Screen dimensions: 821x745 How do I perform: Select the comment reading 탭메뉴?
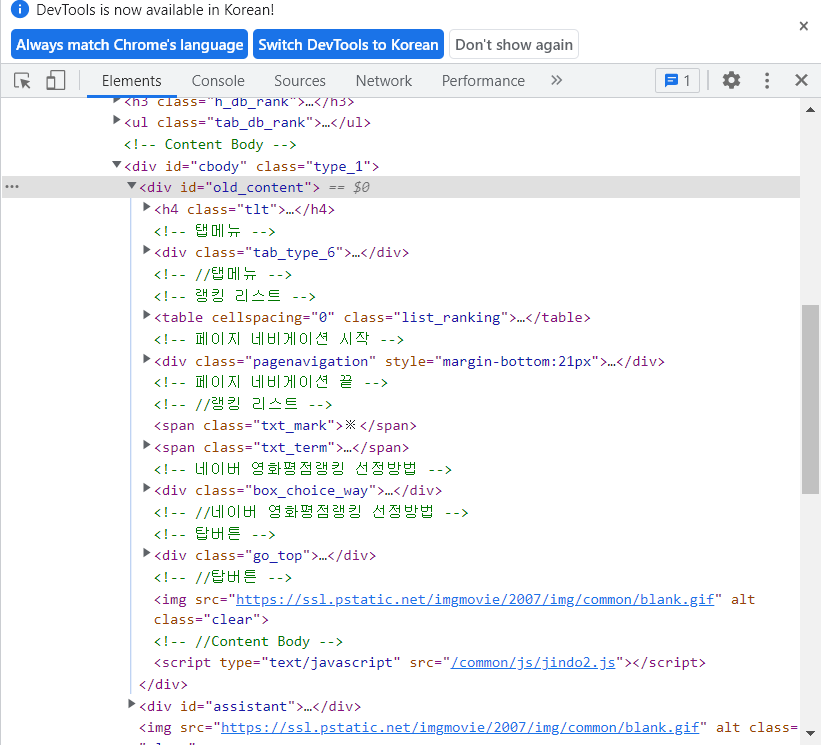(214, 231)
